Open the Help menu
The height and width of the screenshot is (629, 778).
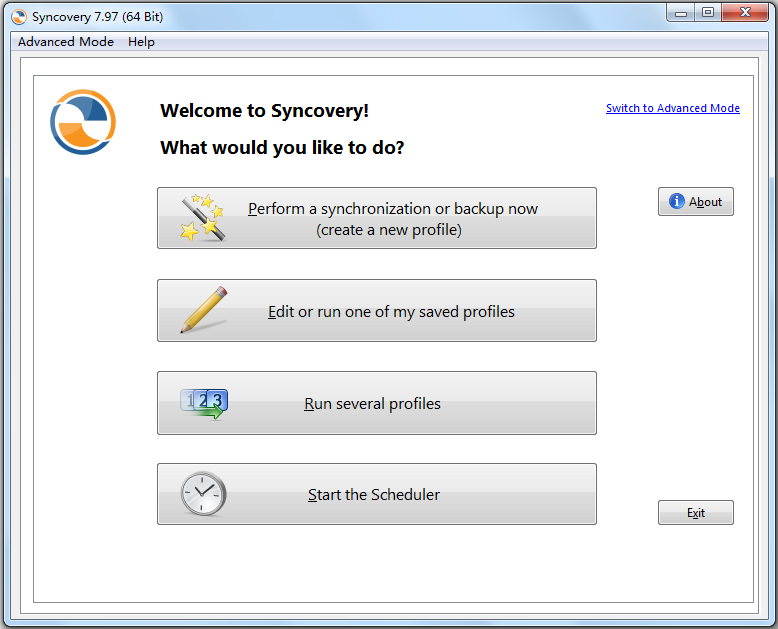coord(141,42)
